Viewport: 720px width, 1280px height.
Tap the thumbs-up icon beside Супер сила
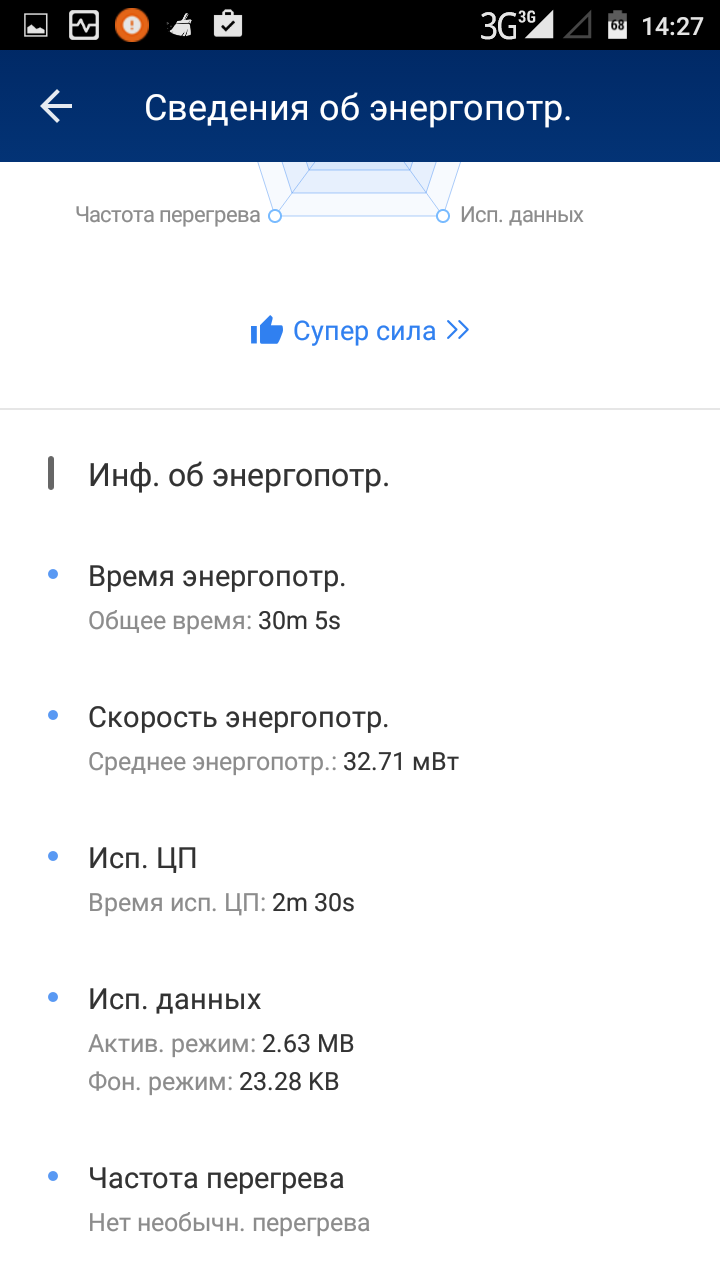267,331
